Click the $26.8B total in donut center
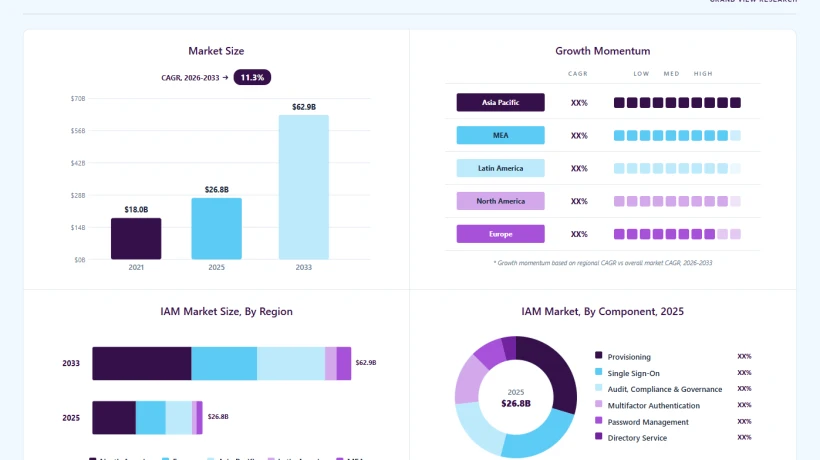820x460 pixels. point(516,404)
